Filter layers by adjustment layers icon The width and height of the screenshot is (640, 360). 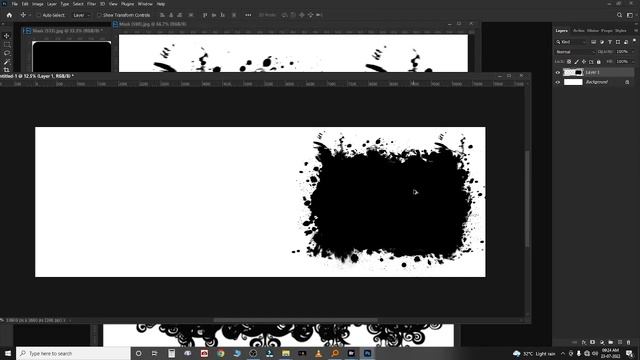point(602,42)
